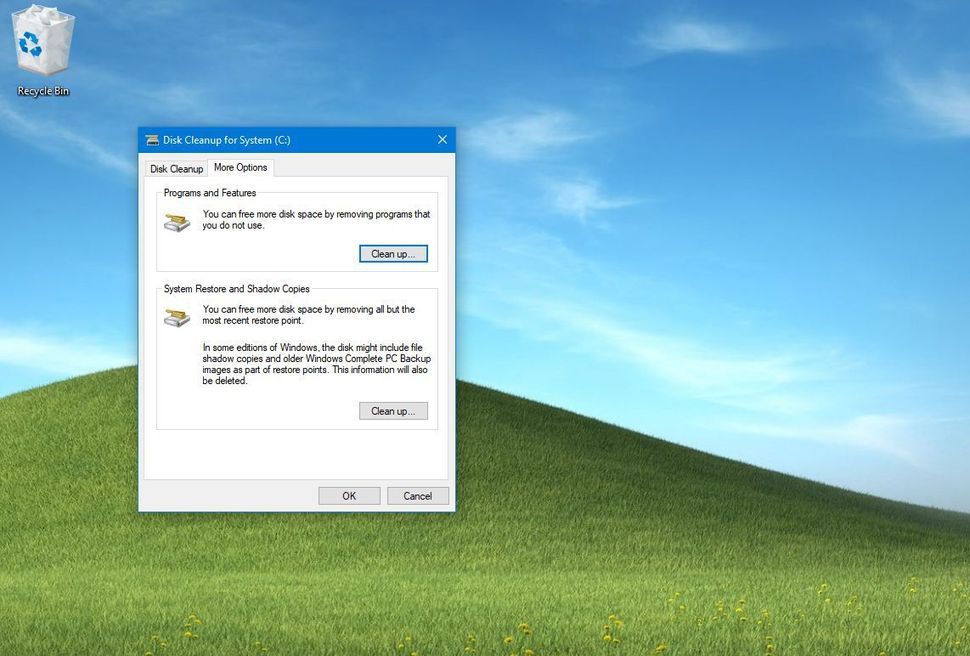Screen dimensions: 970x656
Task: Switch to the Disk Cleanup tab
Action: [x=176, y=168]
